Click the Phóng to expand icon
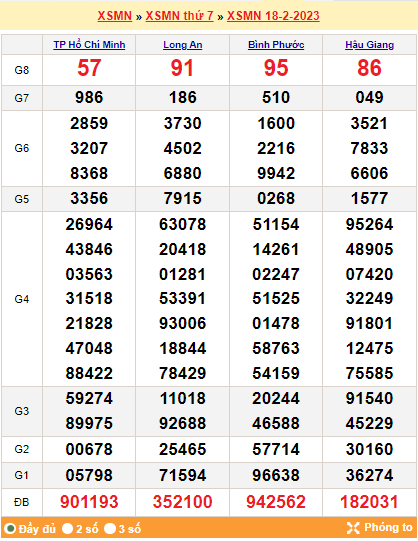The width and height of the screenshot is (418, 541). click(353, 528)
